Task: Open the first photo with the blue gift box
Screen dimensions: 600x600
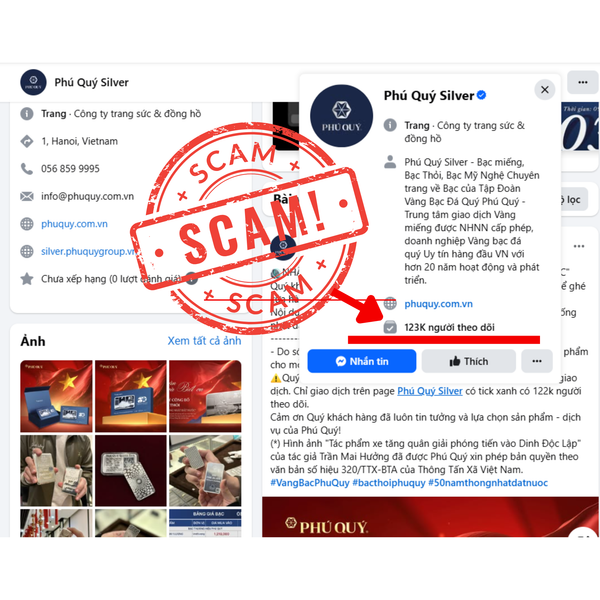Action: [x=56, y=396]
